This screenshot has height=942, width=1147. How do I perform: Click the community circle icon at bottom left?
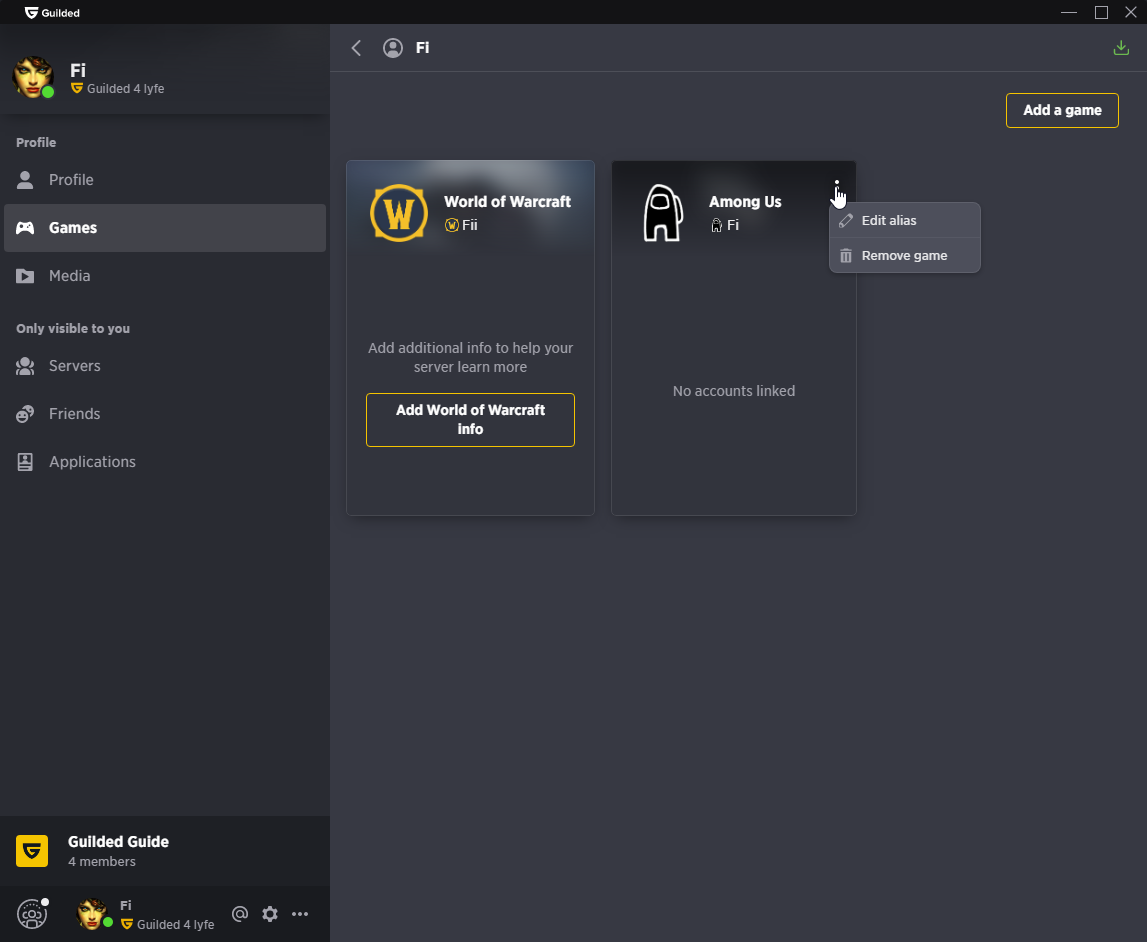tap(31, 913)
